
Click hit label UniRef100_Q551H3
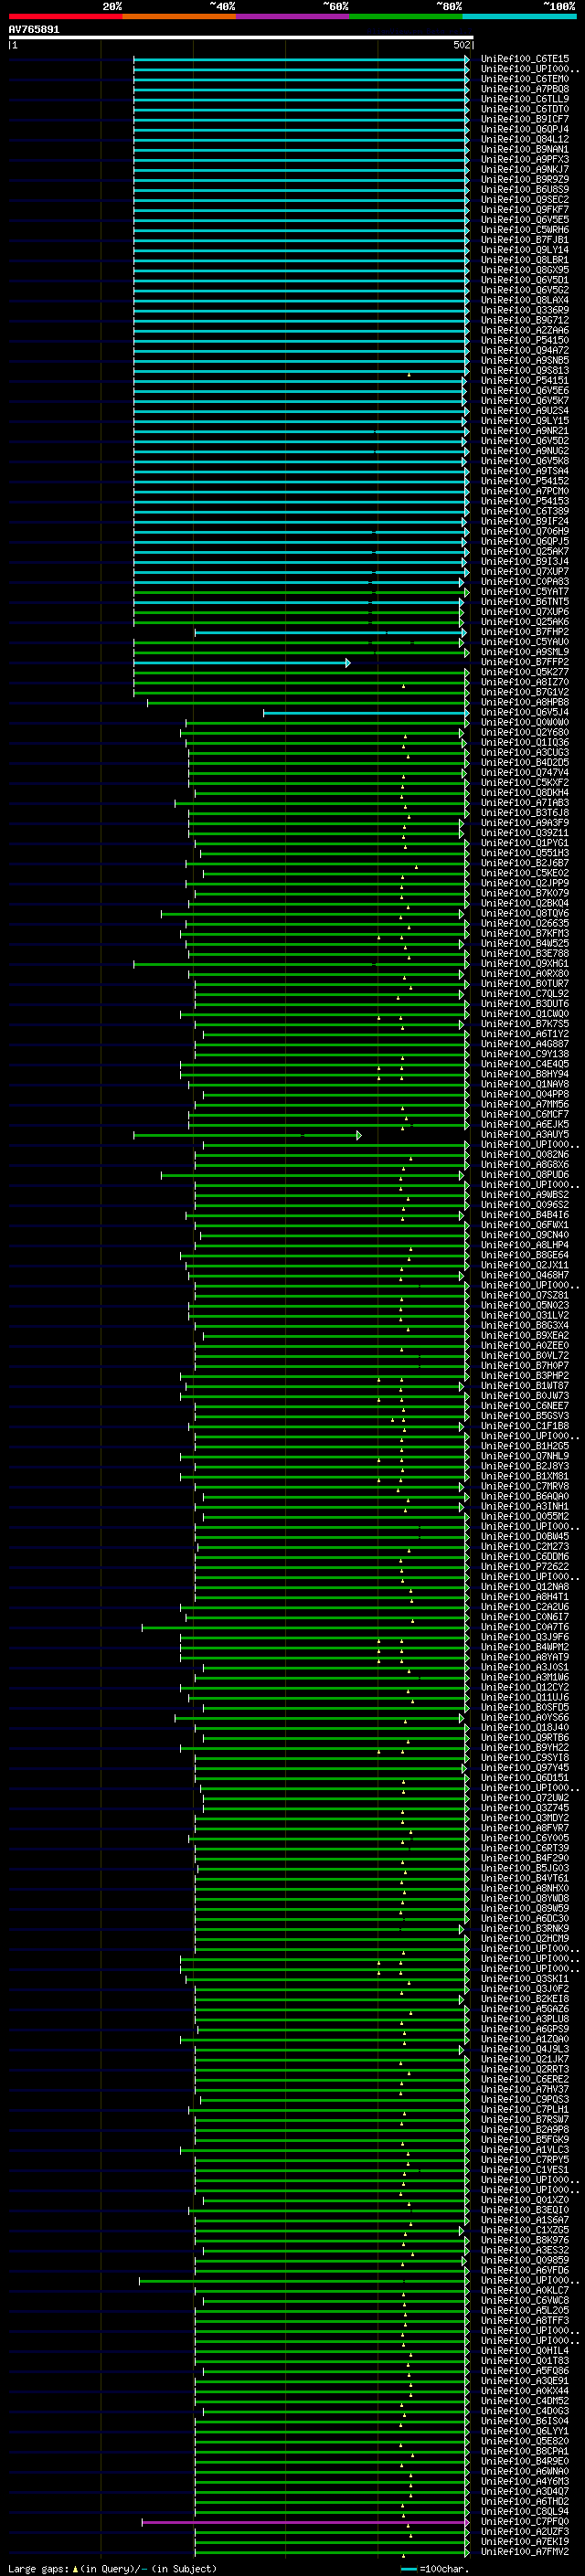point(525,853)
